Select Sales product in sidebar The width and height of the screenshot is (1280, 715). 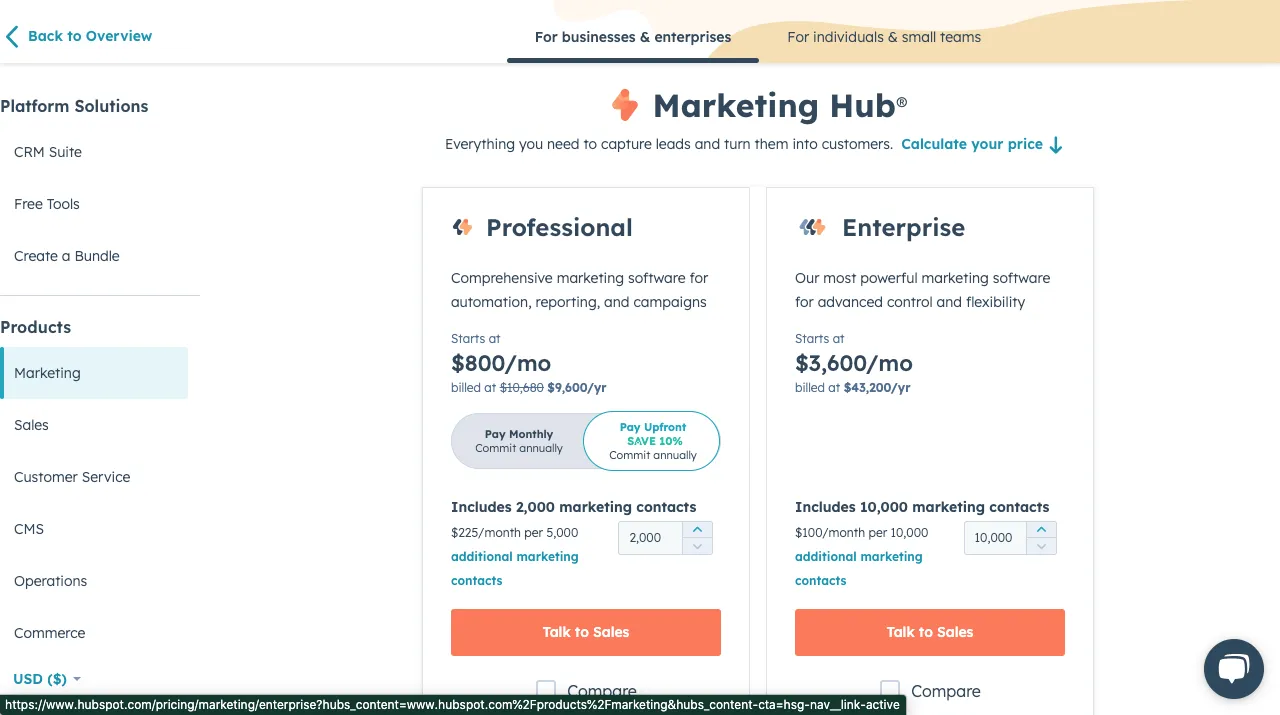point(31,425)
